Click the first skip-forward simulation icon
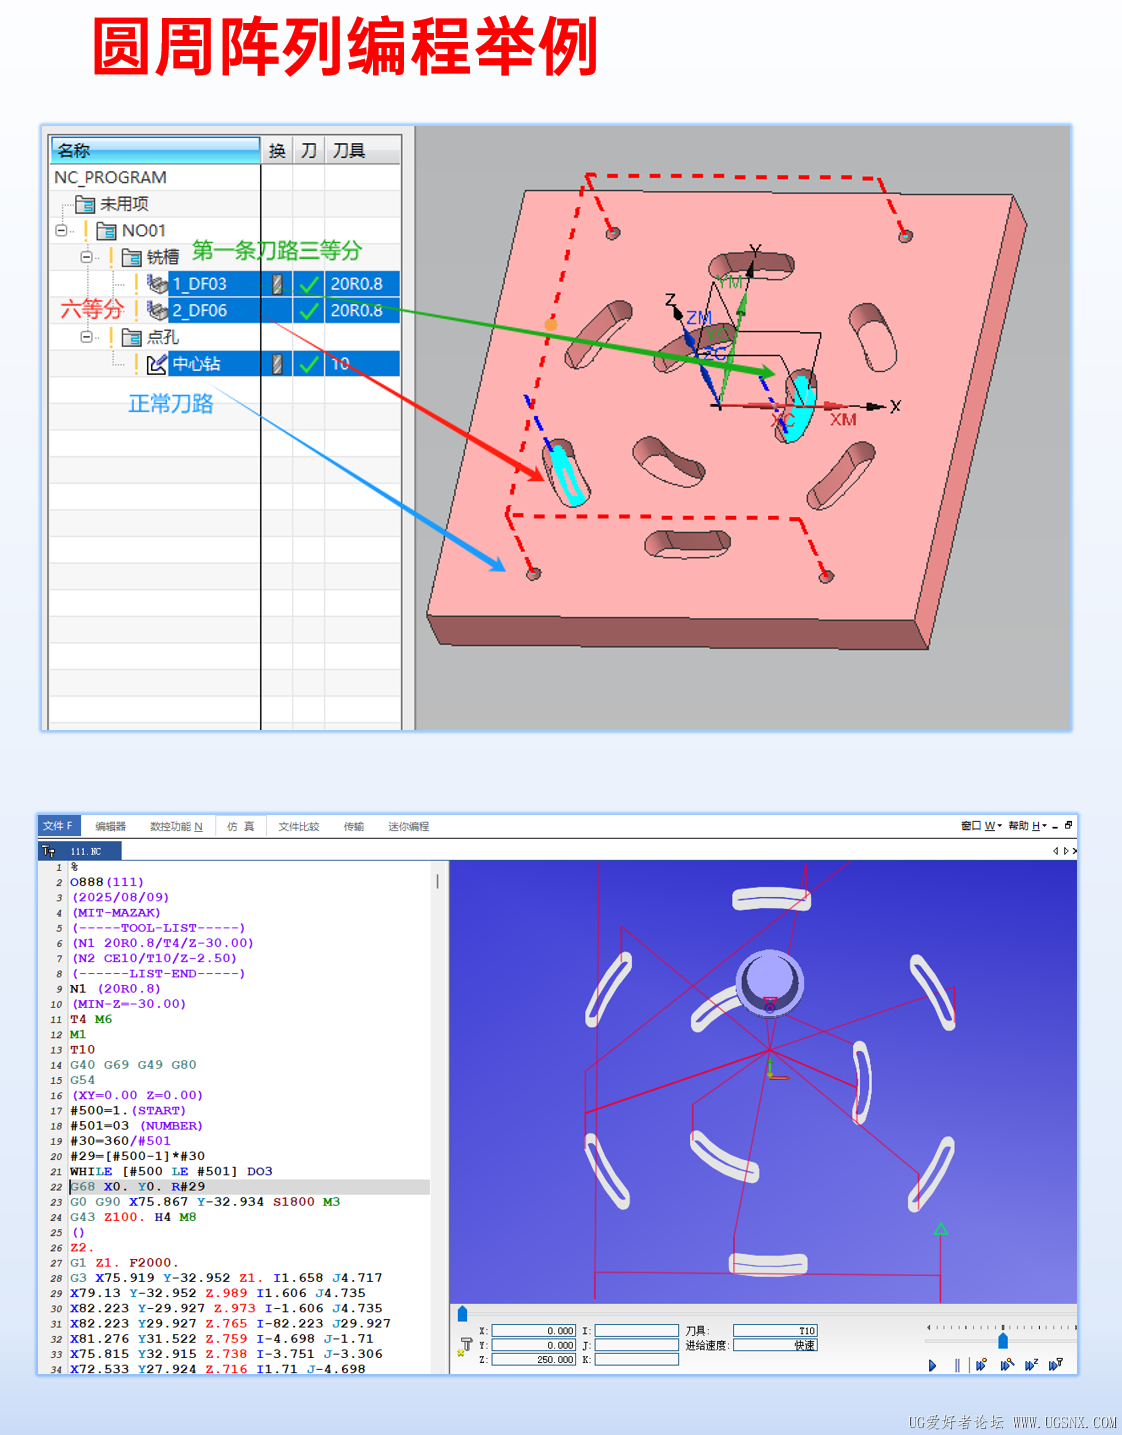Image resolution: width=1122 pixels, height=1435 pixels. click(981, 1365)
